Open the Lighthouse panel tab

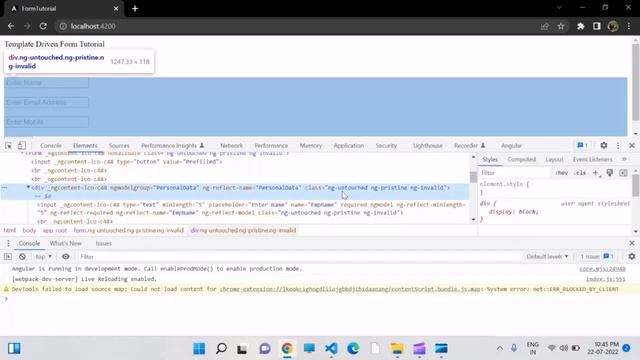click(427, 145)
